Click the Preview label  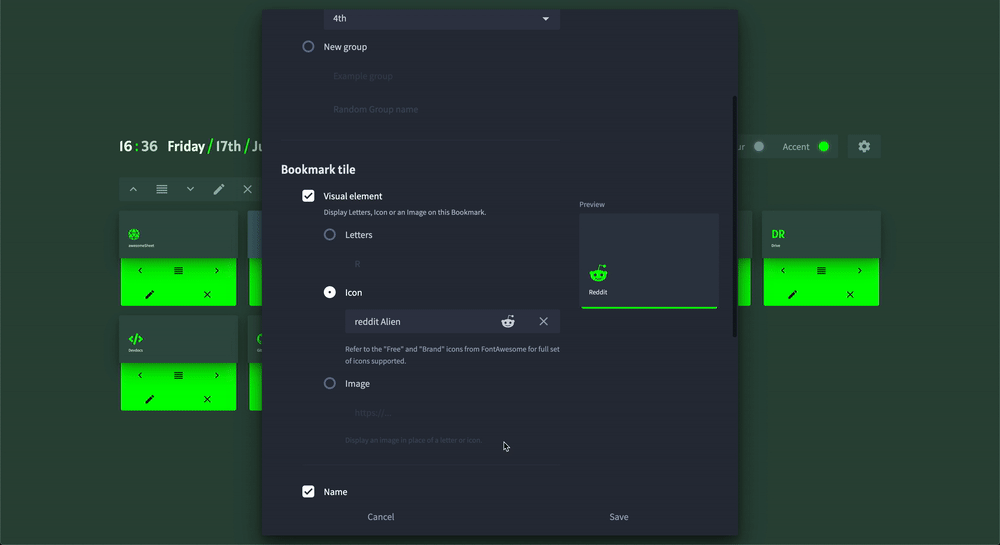coord(592,205)
